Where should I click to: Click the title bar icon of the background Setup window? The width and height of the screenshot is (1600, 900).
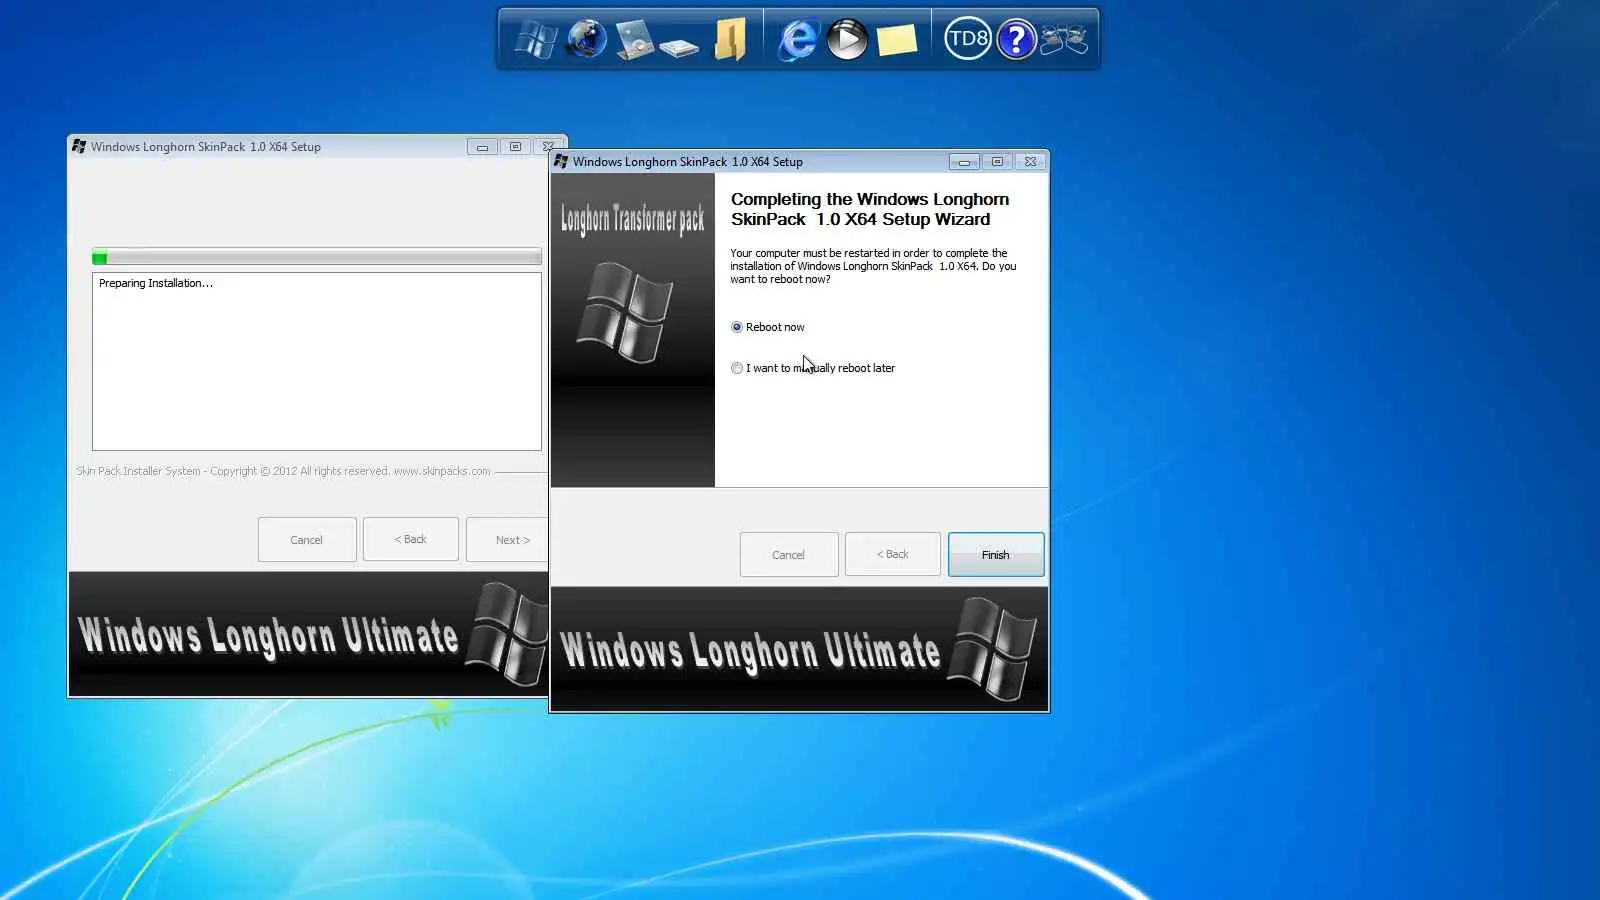coord(79,146)
